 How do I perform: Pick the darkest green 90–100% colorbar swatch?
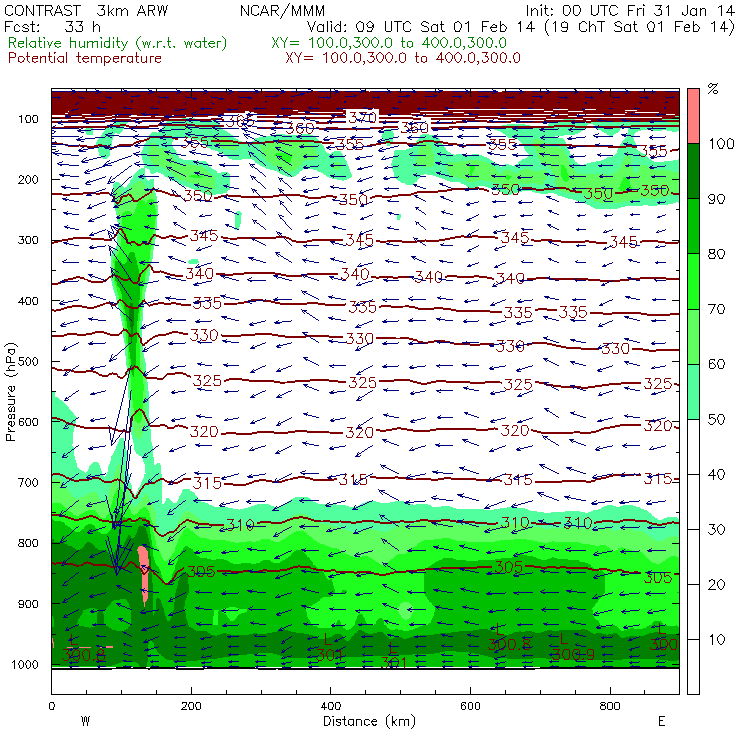pyautogui.click(x=693, y=171)
